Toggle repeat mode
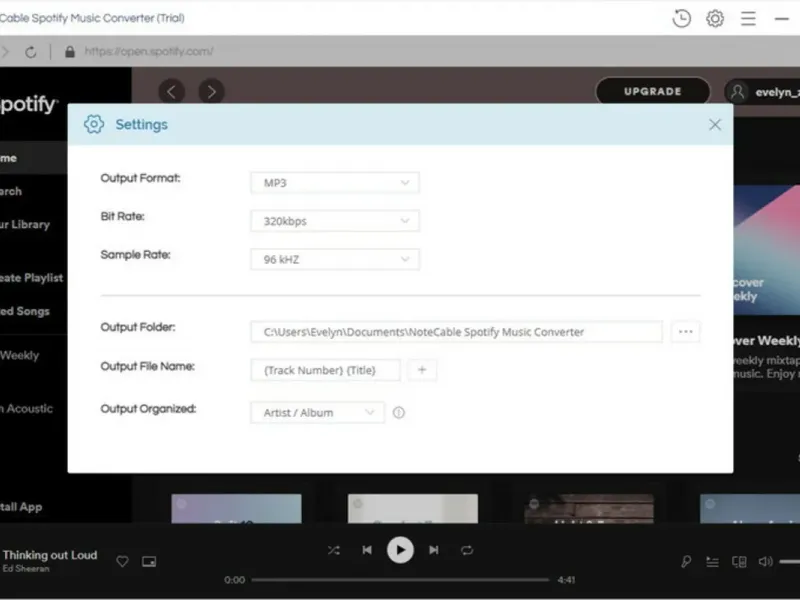The image size is (800, 600). (467, 550)
